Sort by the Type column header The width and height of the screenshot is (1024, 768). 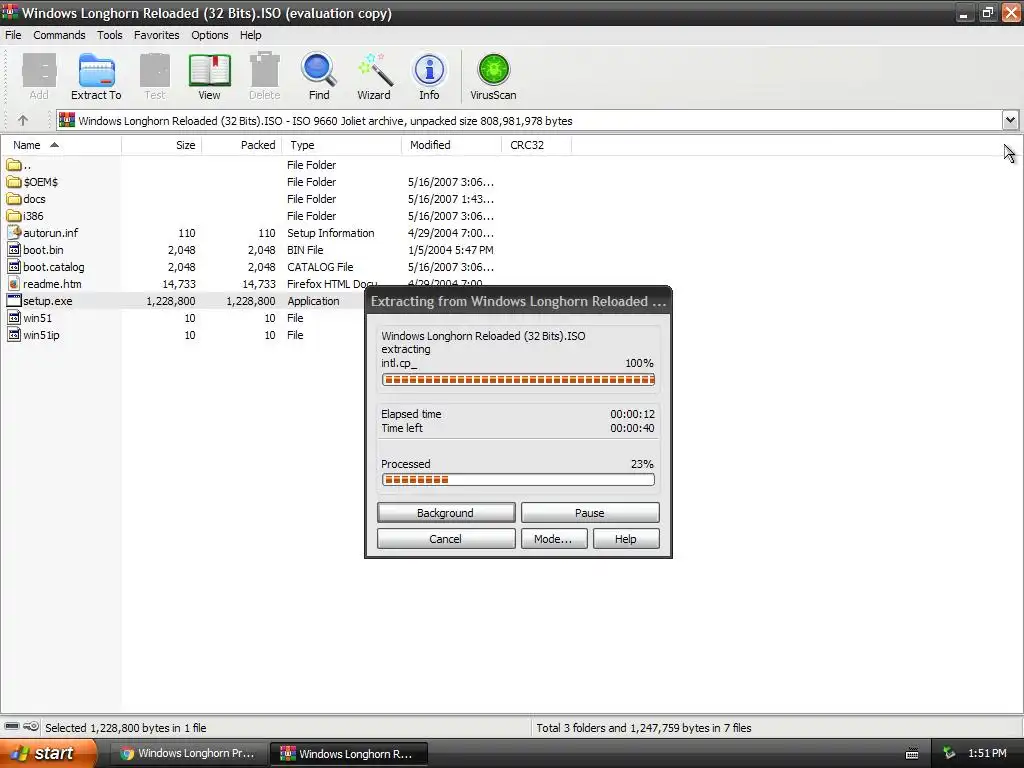(342, 145)
